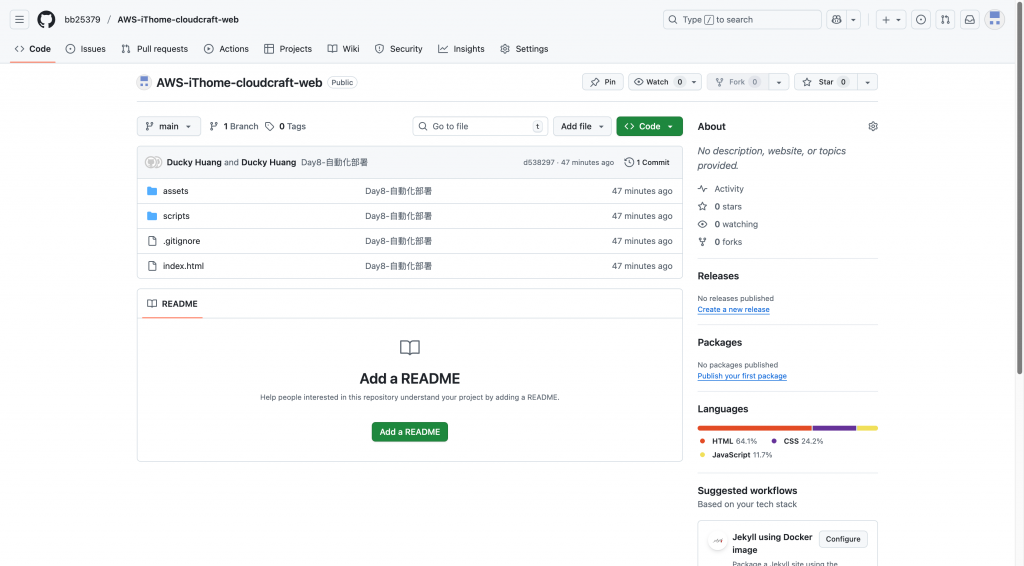Fork the repository
Image resolution: width=1024 pixels, height=566 pixels.
click(x=737, y=82)
